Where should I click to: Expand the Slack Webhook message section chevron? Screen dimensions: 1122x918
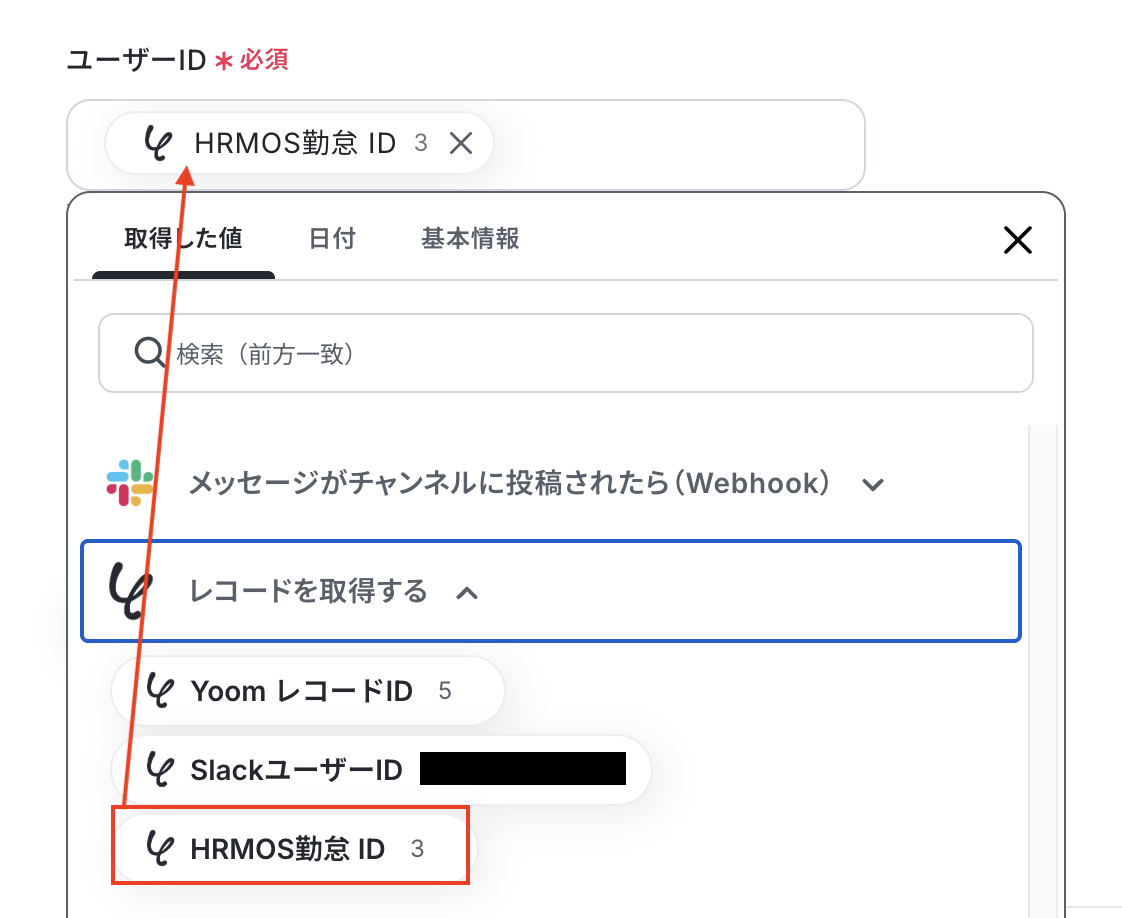[x=872, y=485]
